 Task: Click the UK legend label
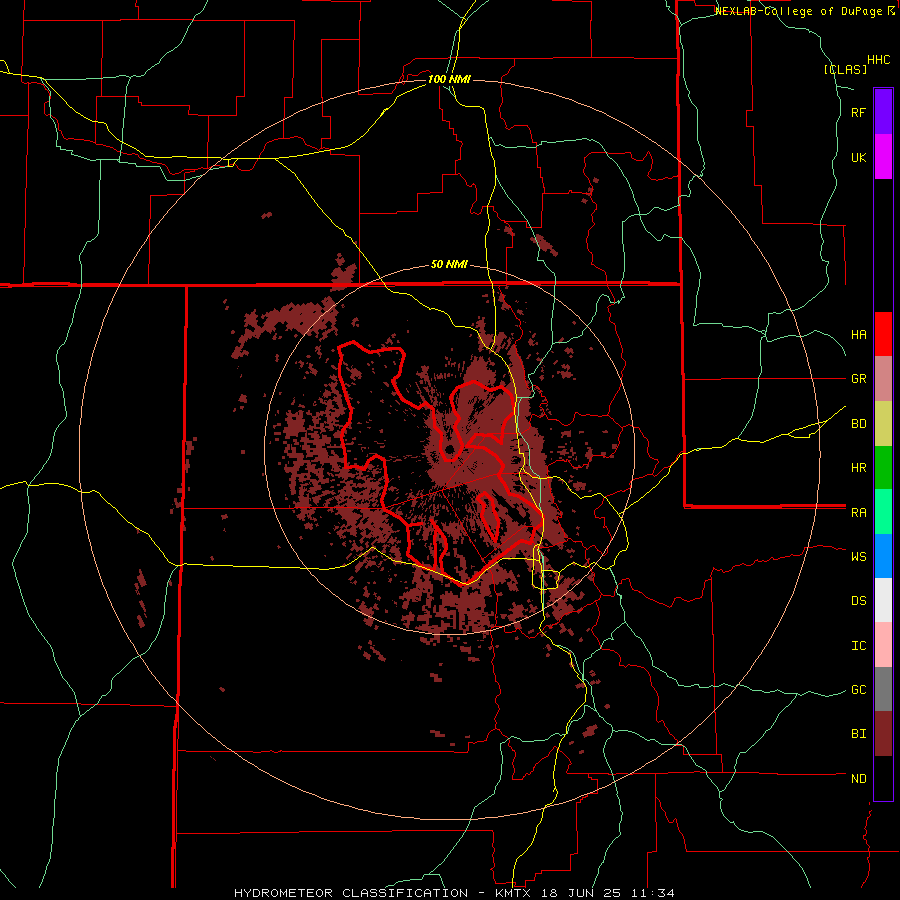859,157
